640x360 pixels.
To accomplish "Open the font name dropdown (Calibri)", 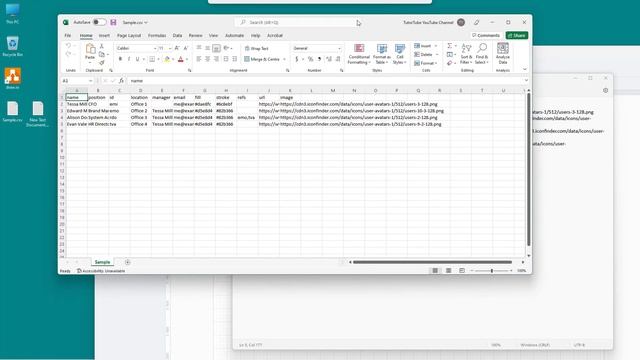I will (x=155, y=48).
